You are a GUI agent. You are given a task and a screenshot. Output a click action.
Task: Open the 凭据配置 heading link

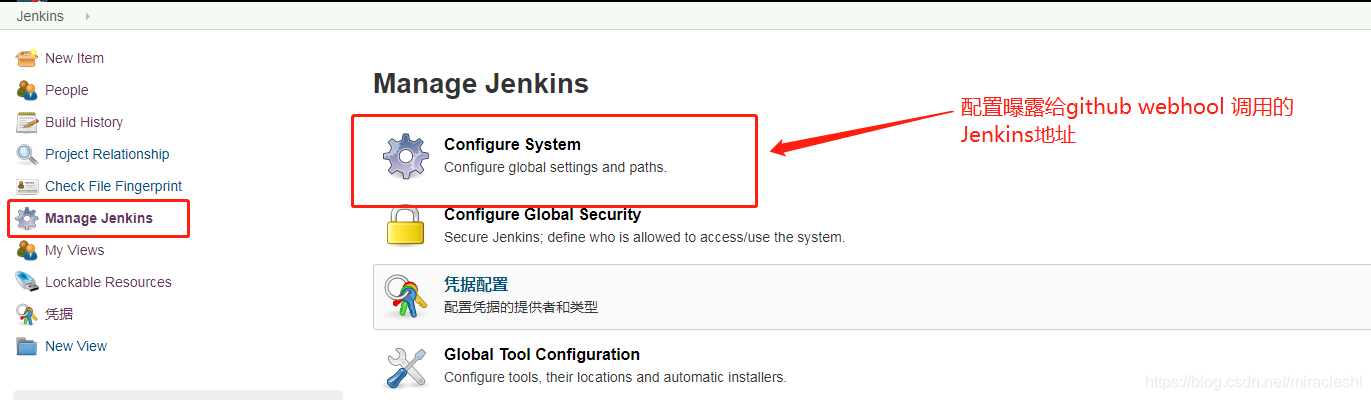point(476,285)
